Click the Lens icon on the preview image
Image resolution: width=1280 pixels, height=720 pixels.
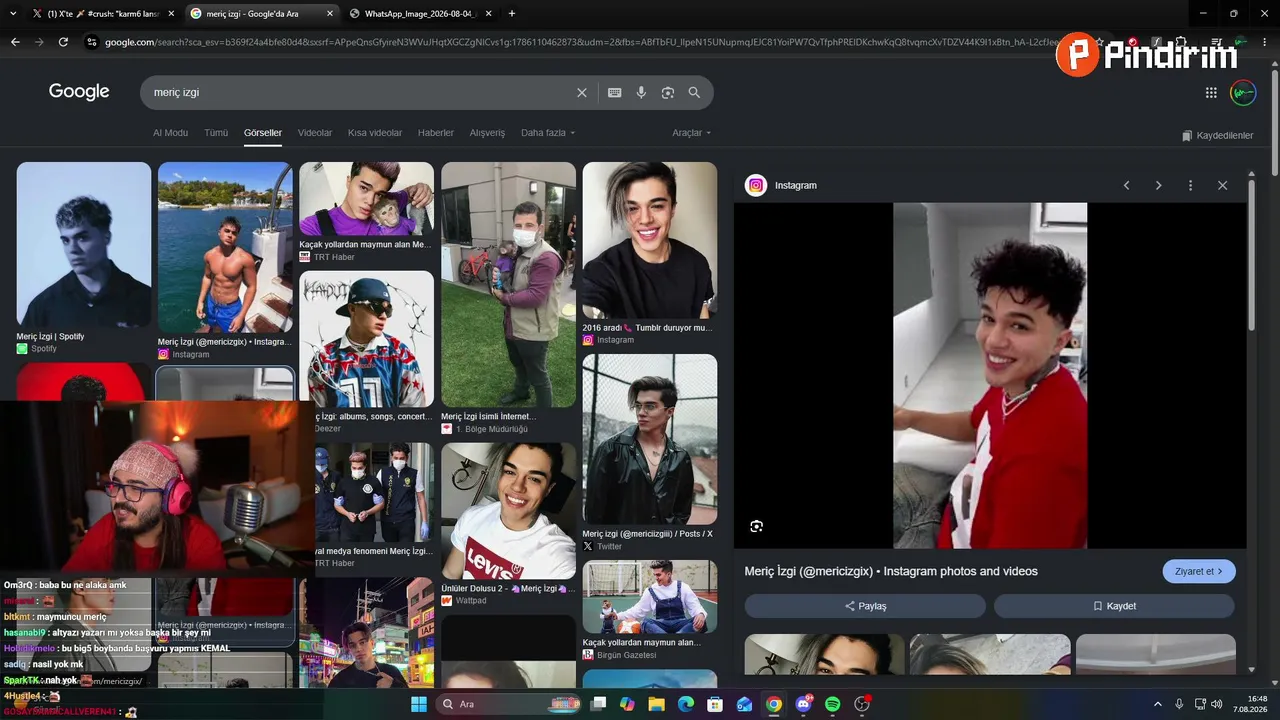pyautogui.click(x=756, y=526)
